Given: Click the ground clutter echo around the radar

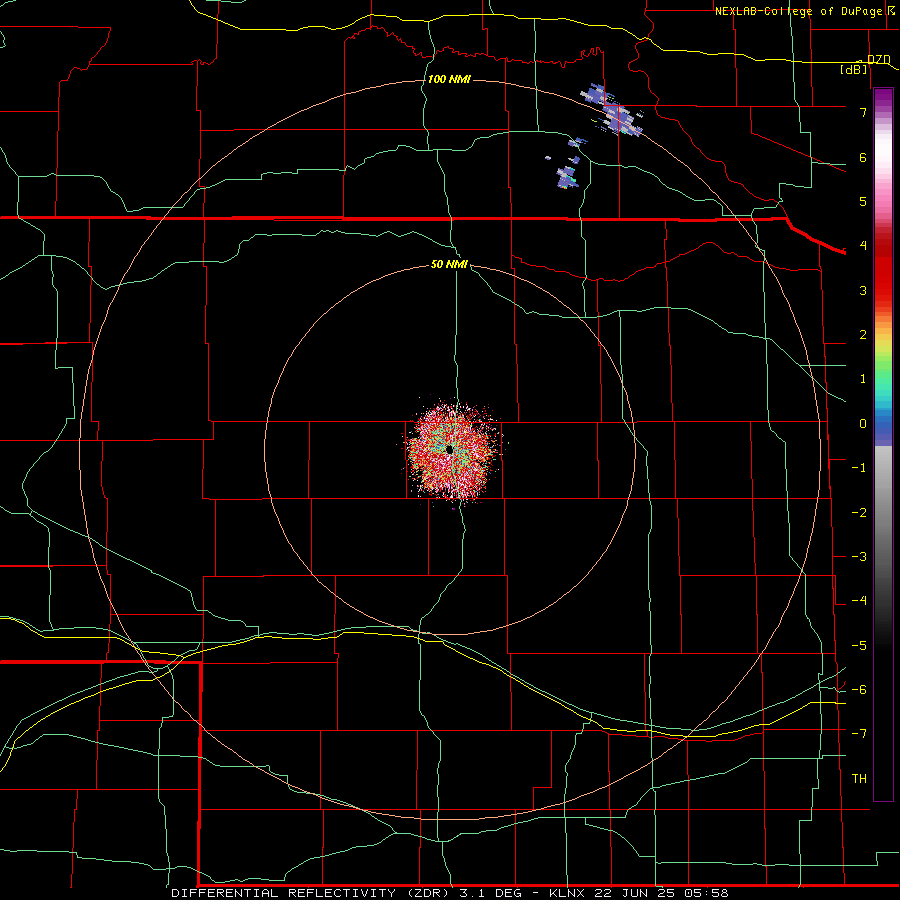Looking at the screenshot, I should [452, 451].
